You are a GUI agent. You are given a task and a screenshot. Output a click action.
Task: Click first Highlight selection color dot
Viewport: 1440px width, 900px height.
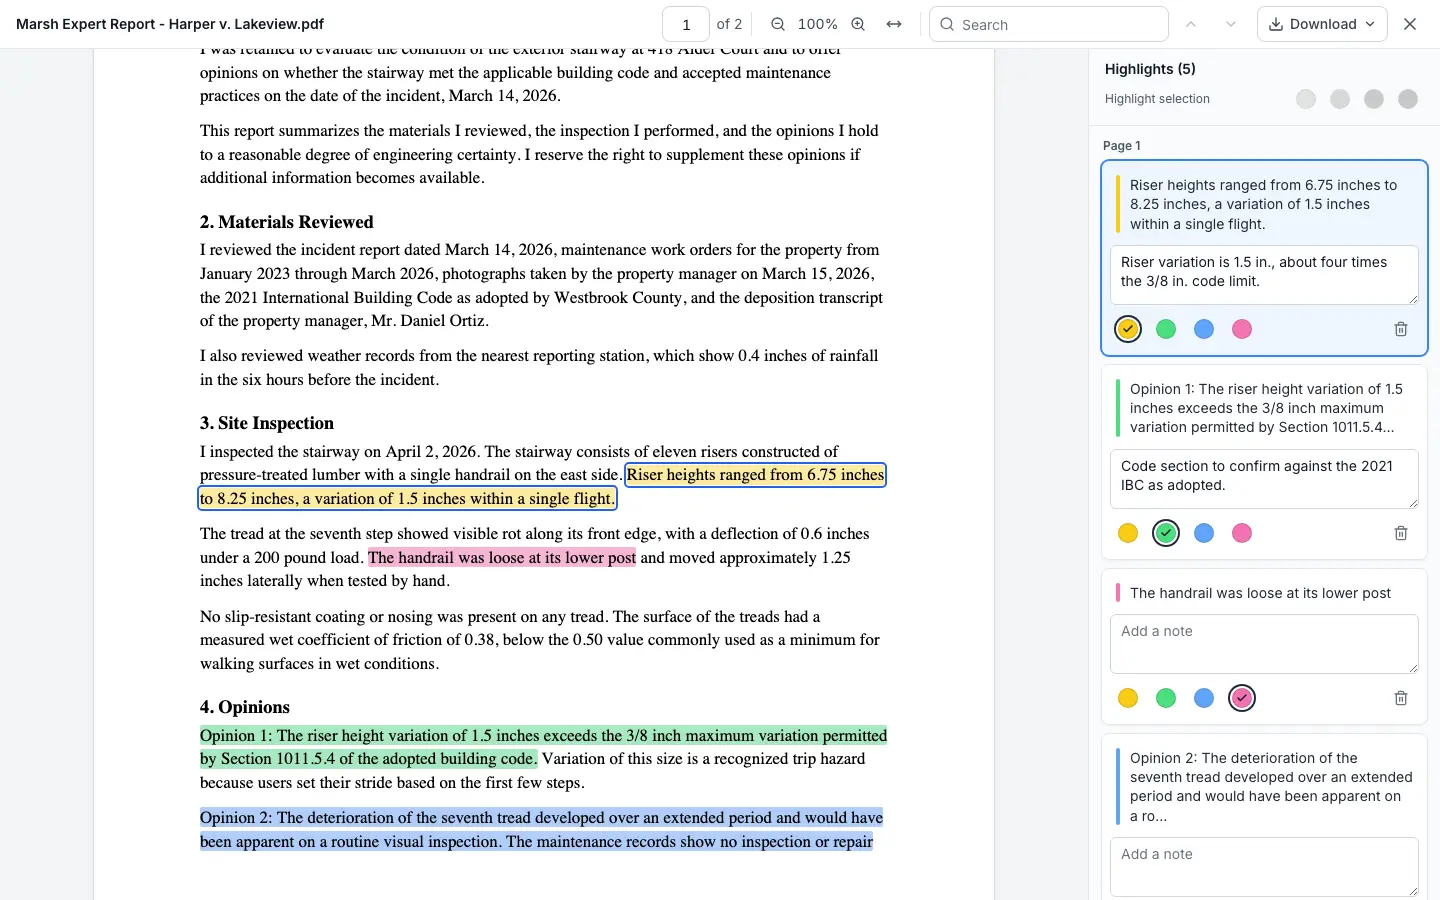pyautogui.click(x=1306, y=99)
